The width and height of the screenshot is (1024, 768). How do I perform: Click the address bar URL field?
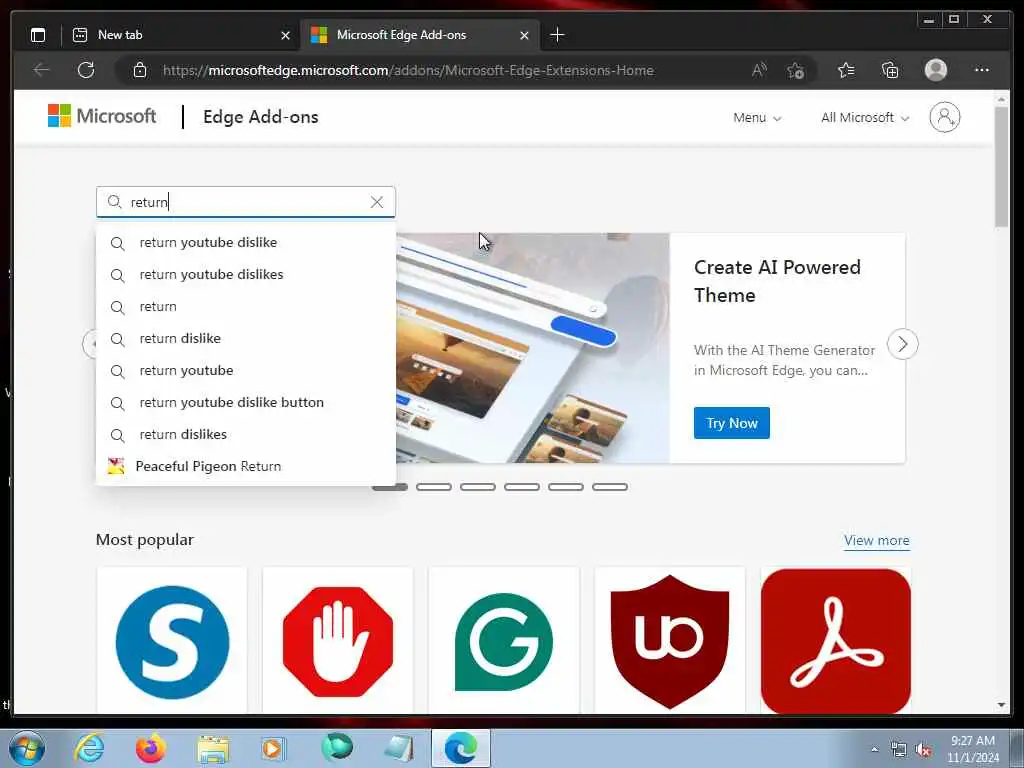408,70
